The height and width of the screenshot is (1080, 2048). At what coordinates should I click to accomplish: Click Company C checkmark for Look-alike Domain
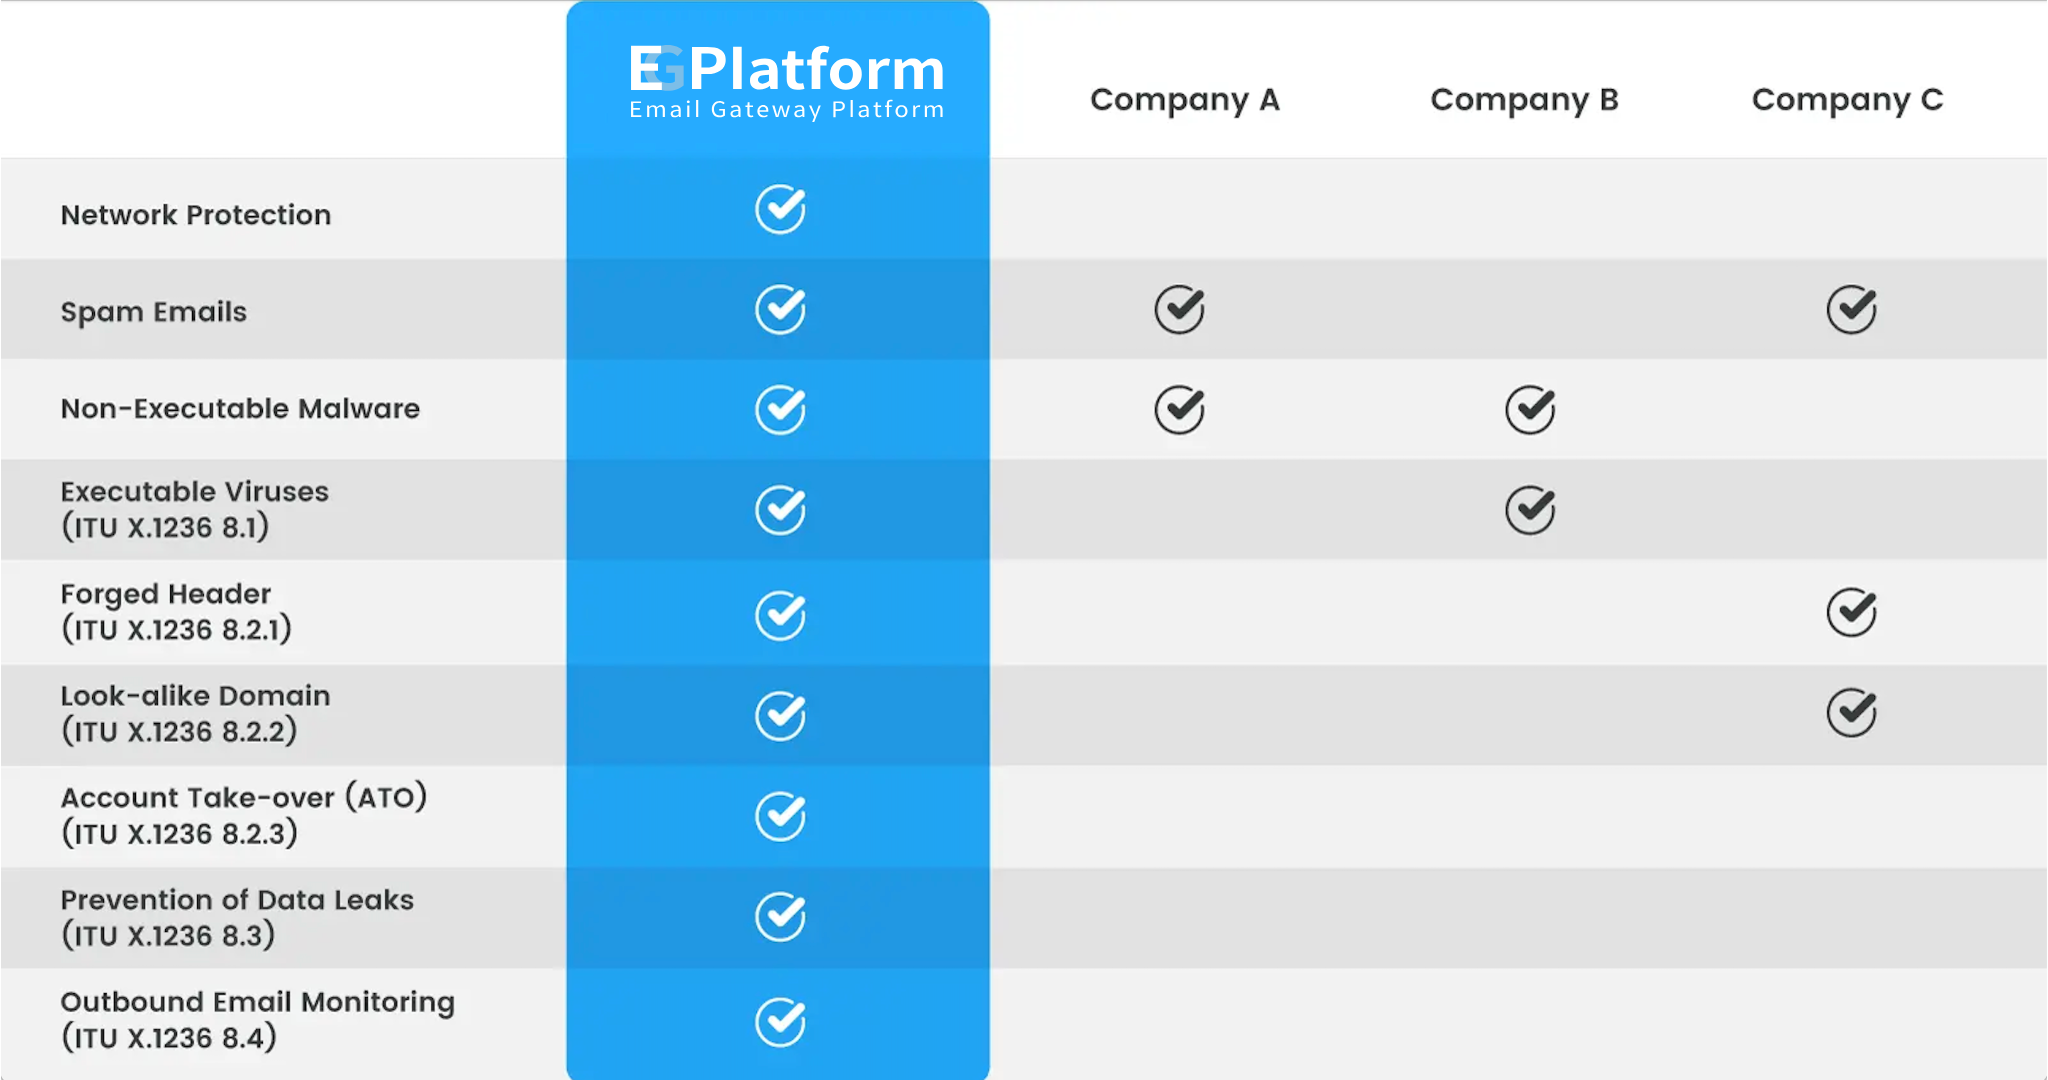pos(1852,713)
